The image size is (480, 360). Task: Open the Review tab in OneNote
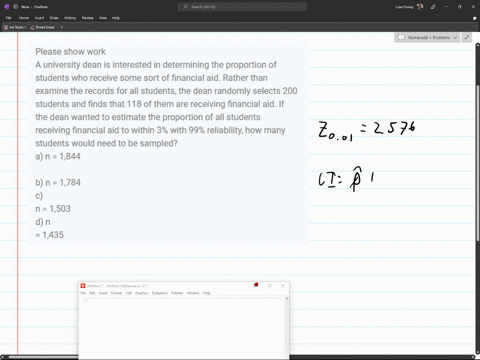(88, 18)
